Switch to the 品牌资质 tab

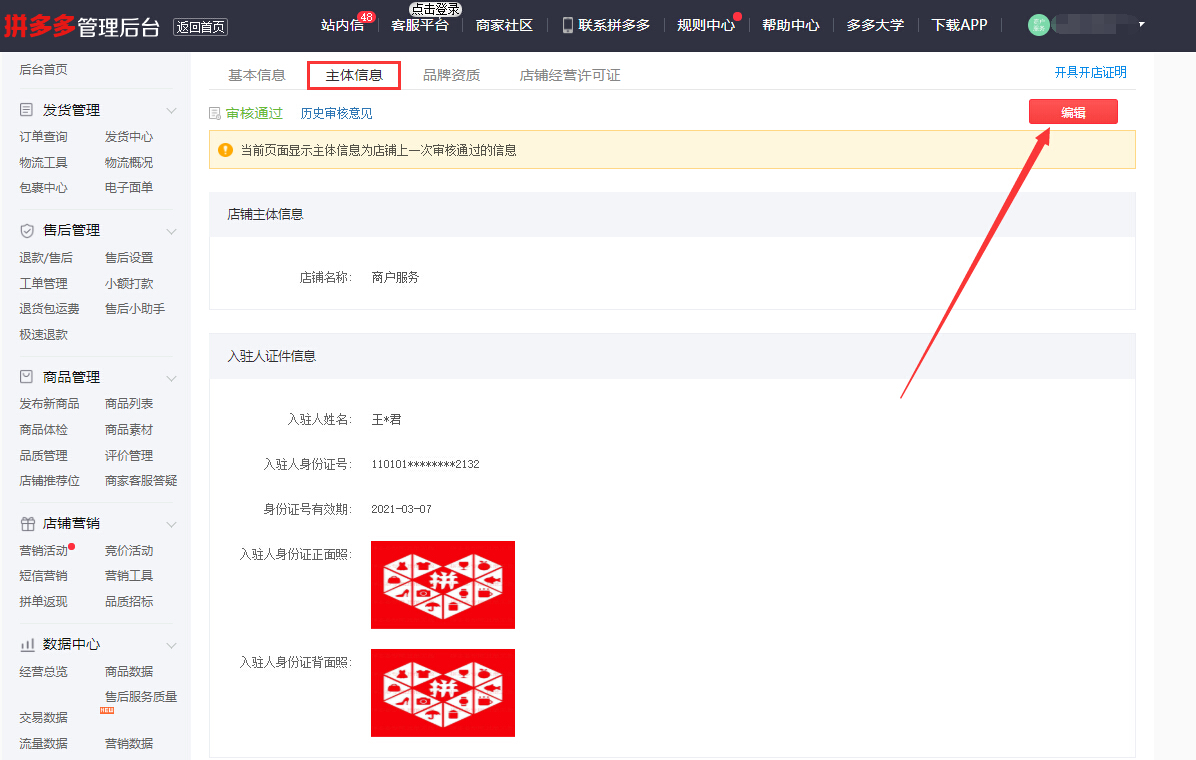point(452,75)
